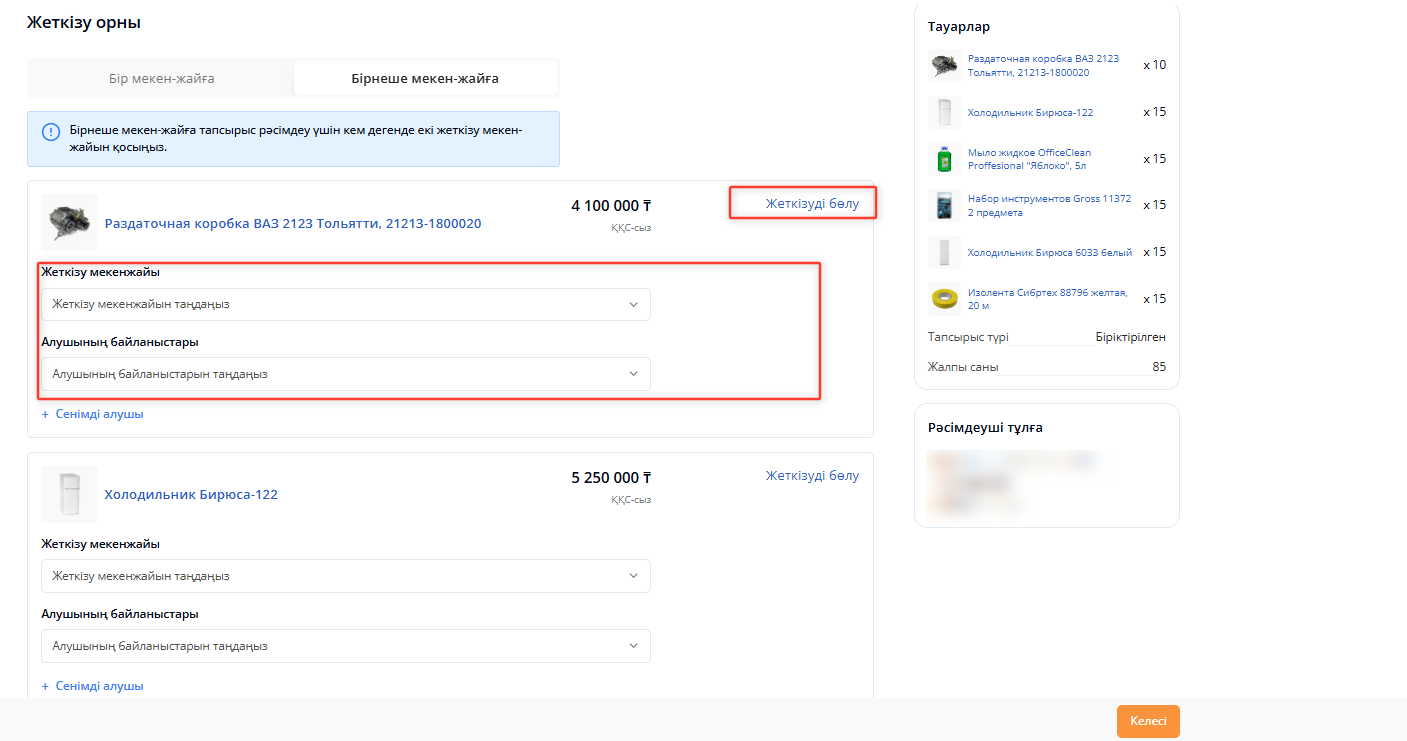Expand recipient contacts dropdown for Холодильник Бирюса-122
Screen dimensions: 1407x741
click(345, 646)
